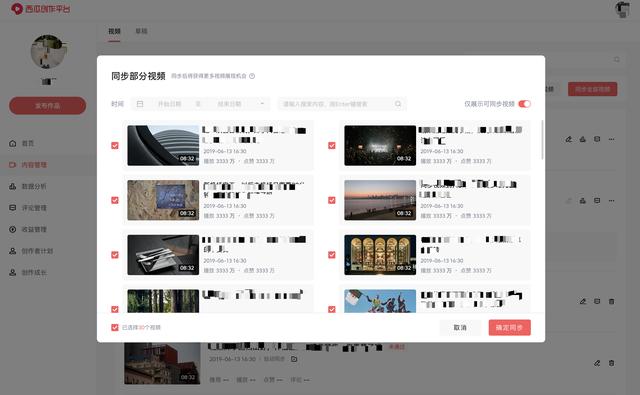
Task: Click the sunset waterfront video thumbnail
Action: pos(380,200)
